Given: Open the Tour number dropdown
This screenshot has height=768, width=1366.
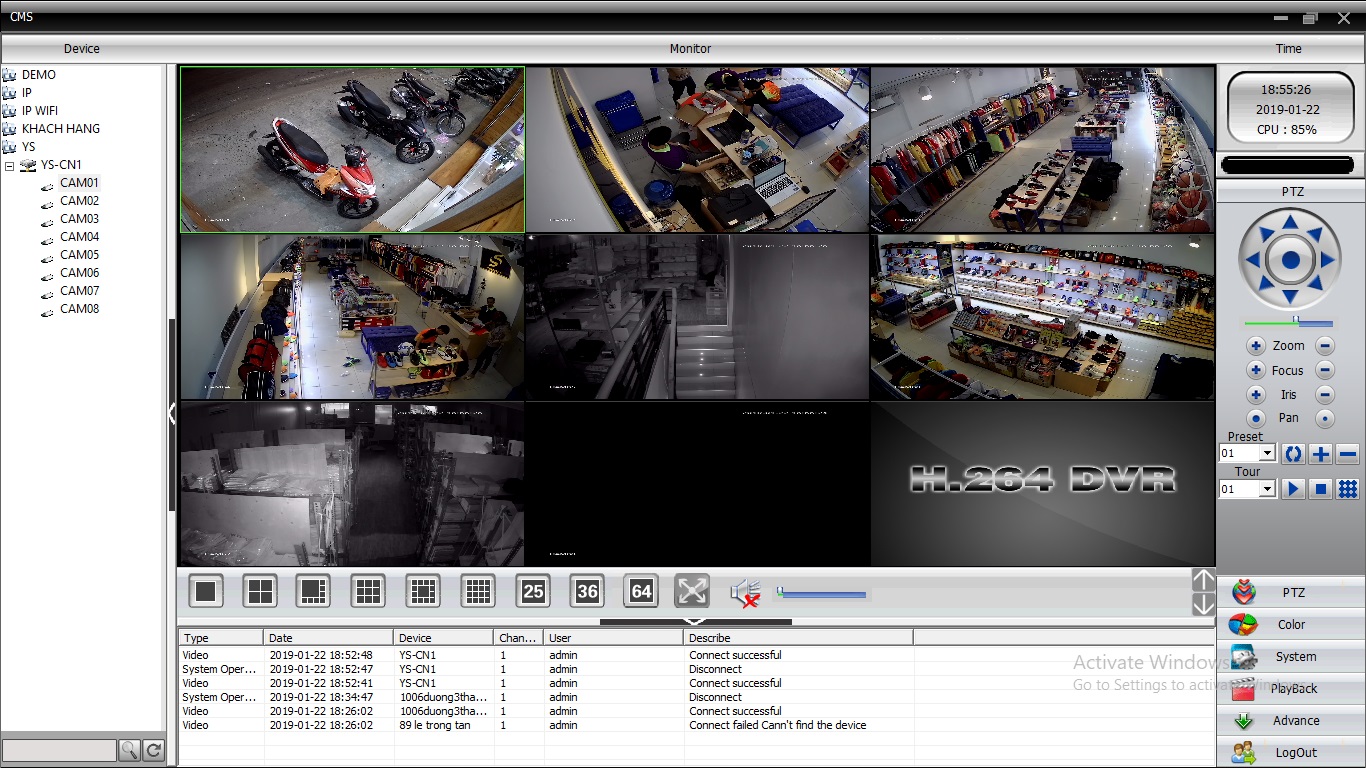Looking at the screenshot, I should pos(1268,488).
